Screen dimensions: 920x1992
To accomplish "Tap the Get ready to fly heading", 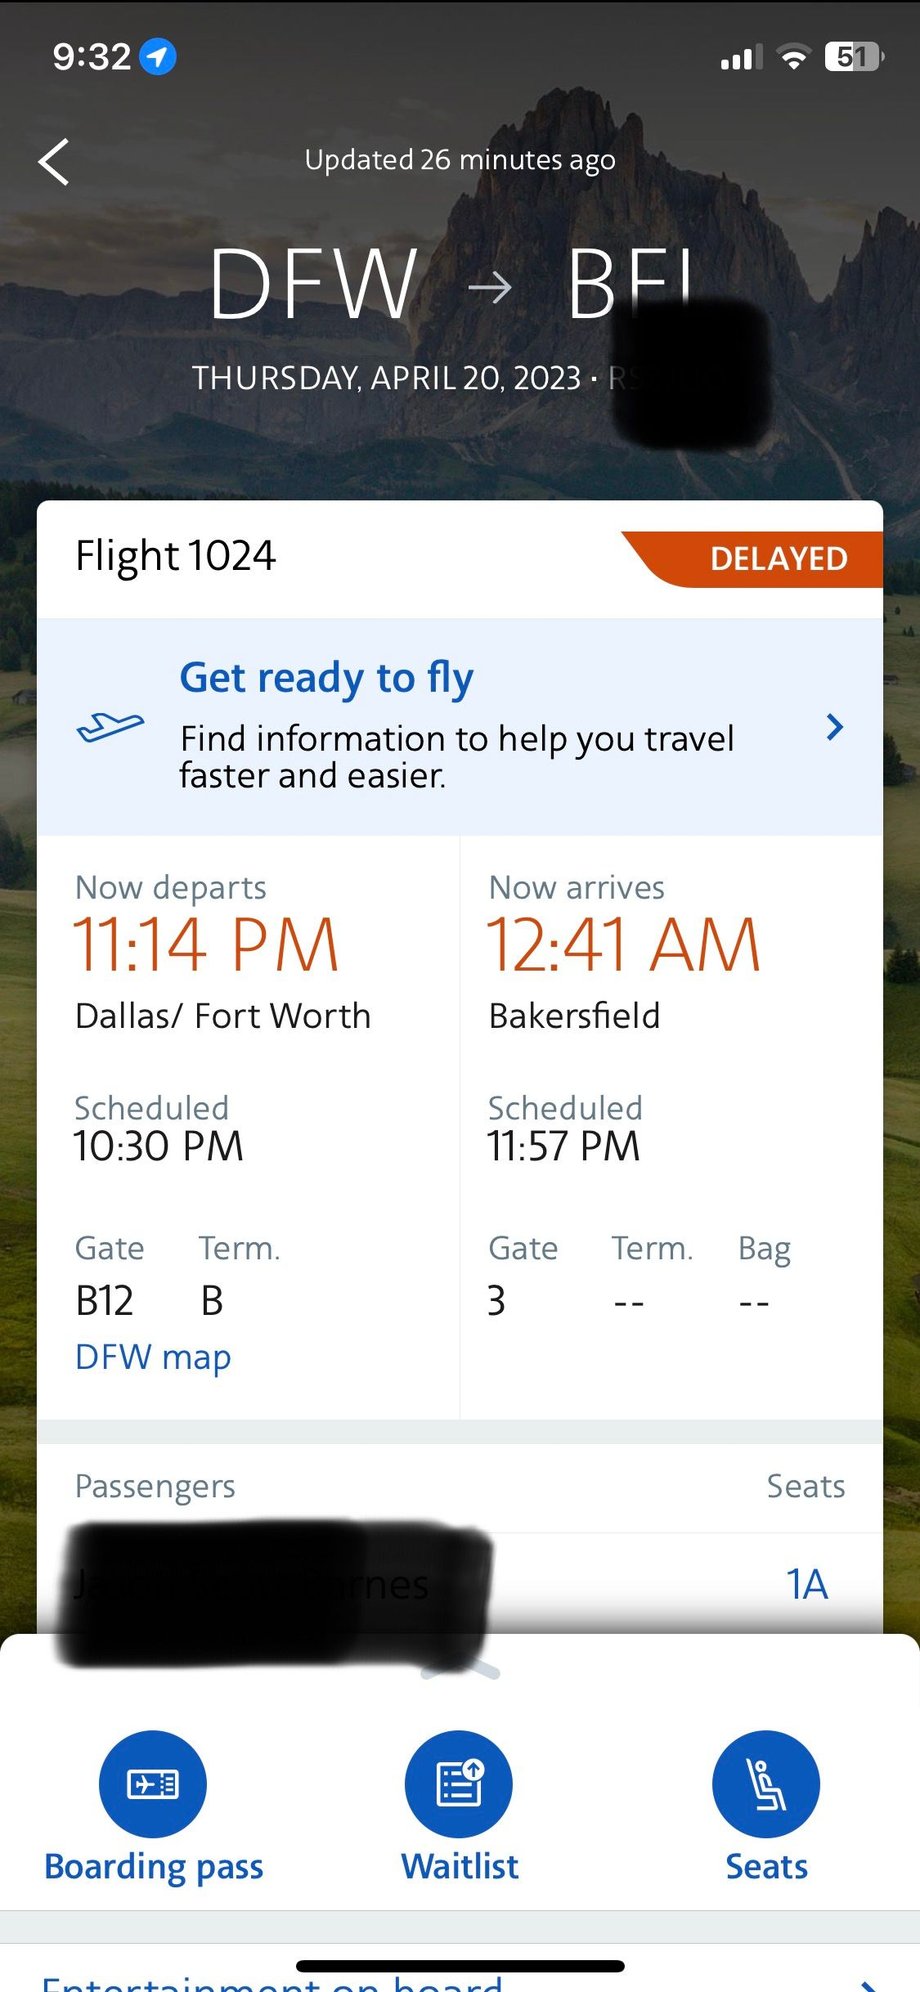I will 326,678.
